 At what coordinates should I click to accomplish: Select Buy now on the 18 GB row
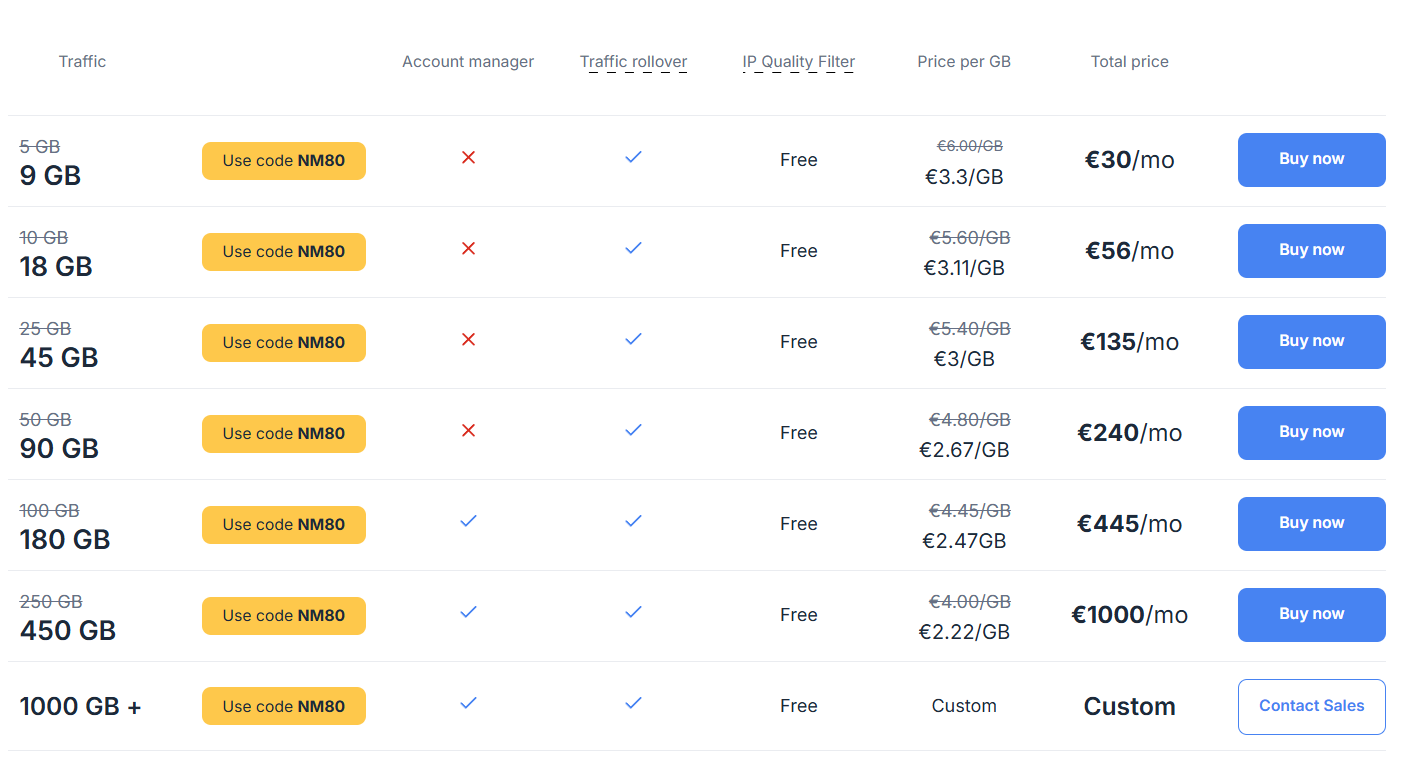tap(1311, 250)
